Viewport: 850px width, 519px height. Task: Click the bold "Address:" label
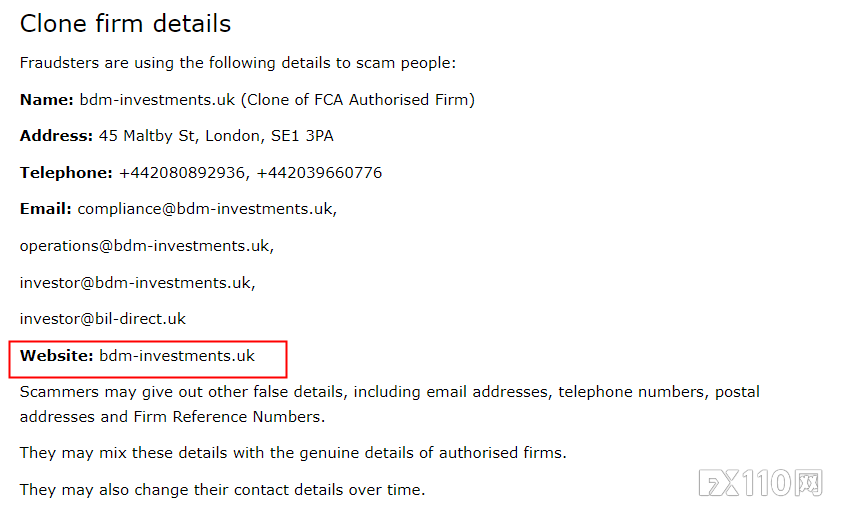56,136
